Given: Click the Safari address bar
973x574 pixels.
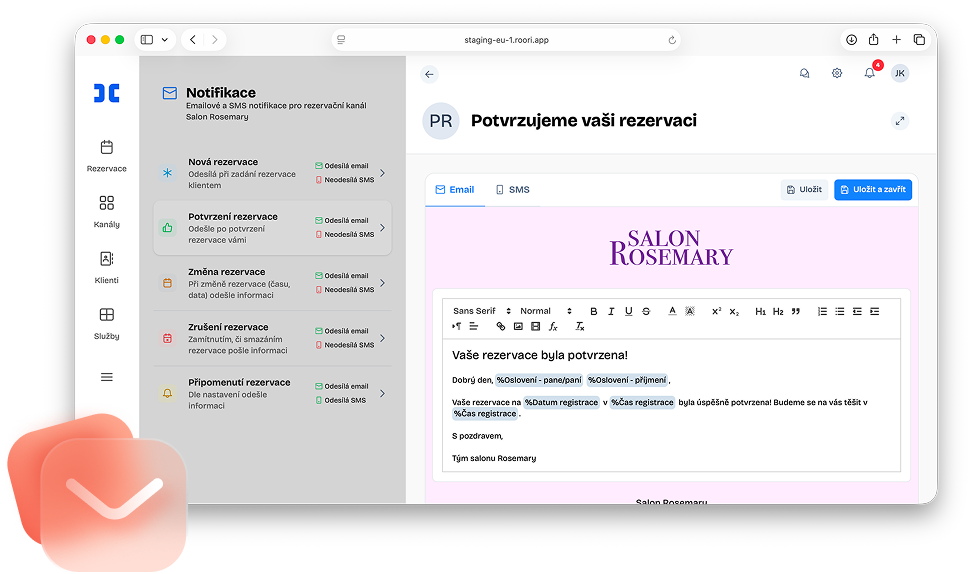Looking at the screenshot, I should click(x=506, y=40).
